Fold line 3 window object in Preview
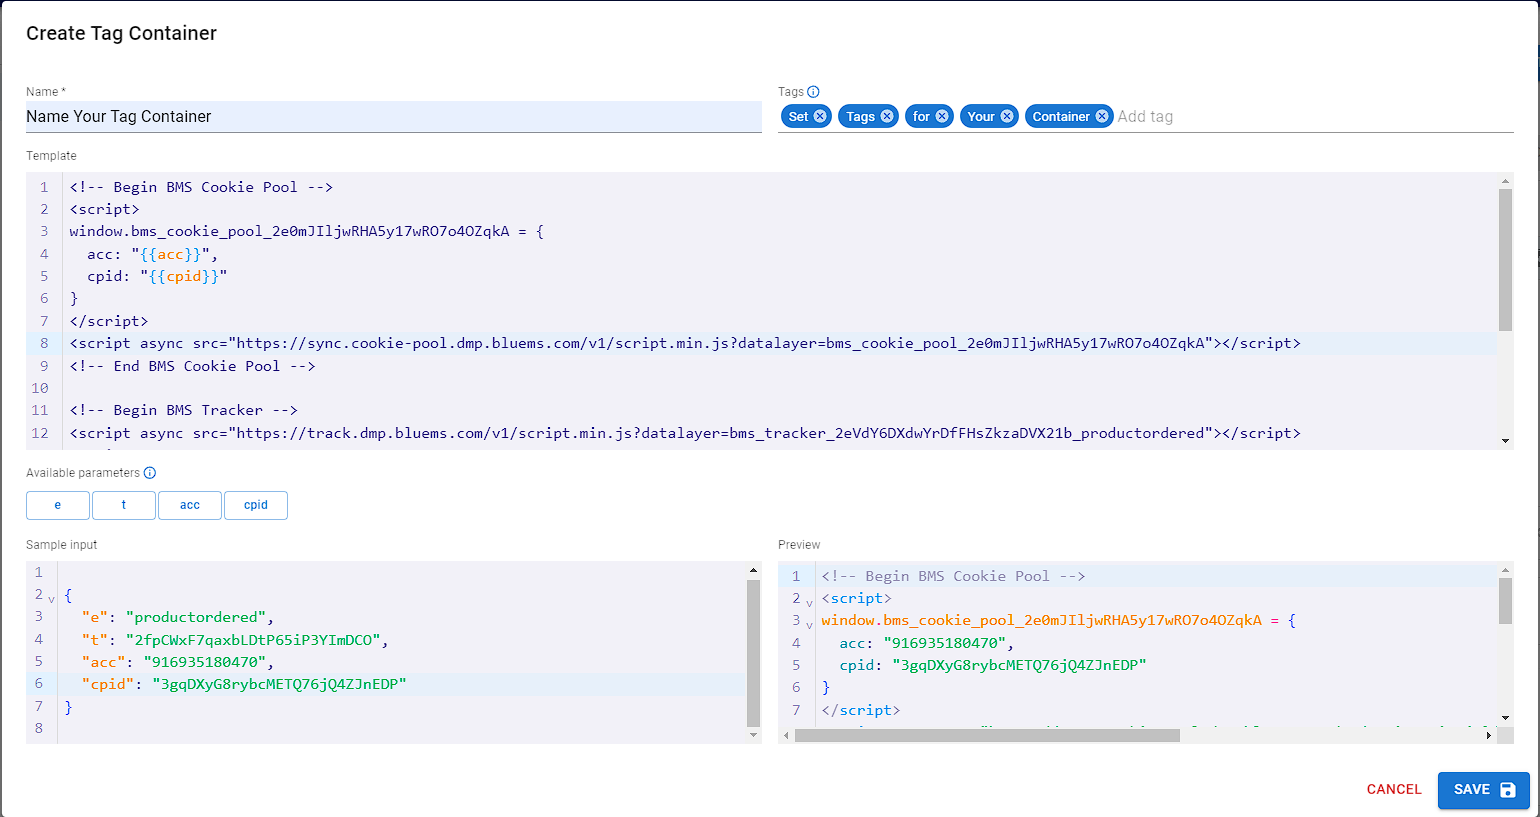Screen dimensions: 1540x817 click(x=810, y=624)
